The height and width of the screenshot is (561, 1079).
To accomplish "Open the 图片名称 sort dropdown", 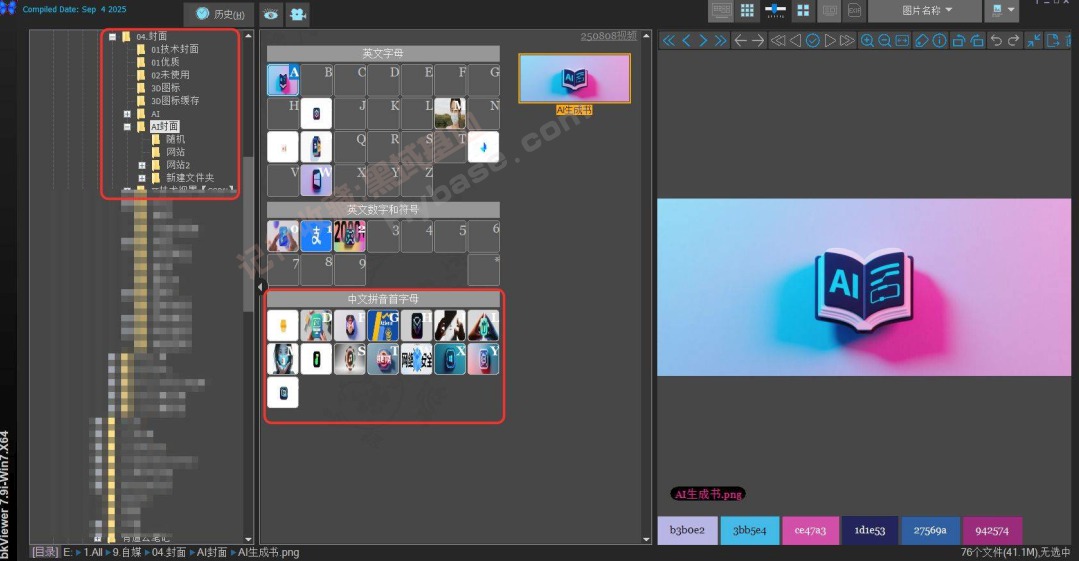I will pos(926,10).
